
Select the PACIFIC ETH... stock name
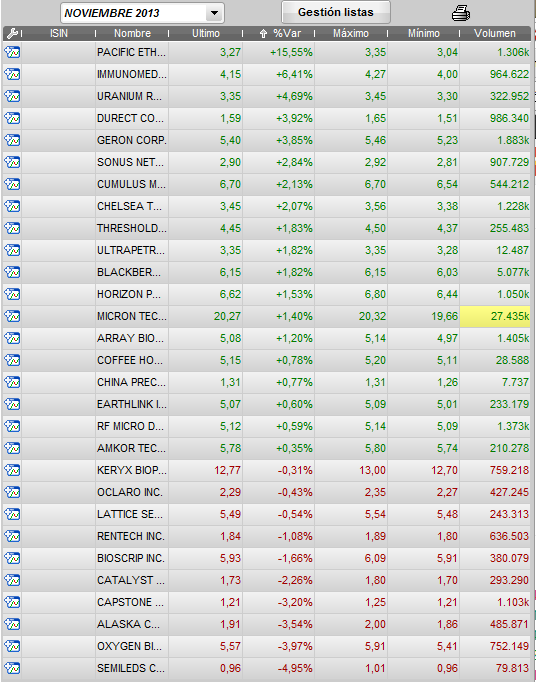click(131, 53)
